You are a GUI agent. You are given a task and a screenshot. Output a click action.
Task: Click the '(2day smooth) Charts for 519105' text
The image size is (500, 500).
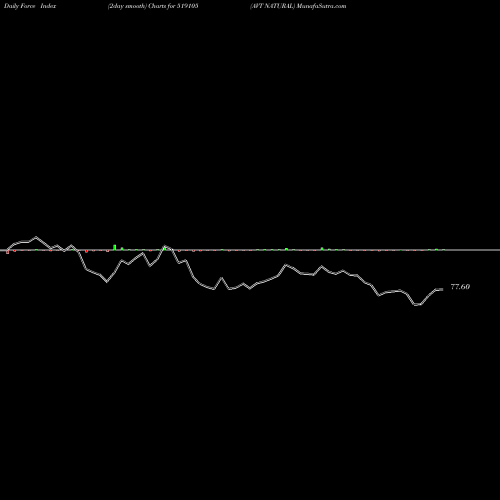153,6
